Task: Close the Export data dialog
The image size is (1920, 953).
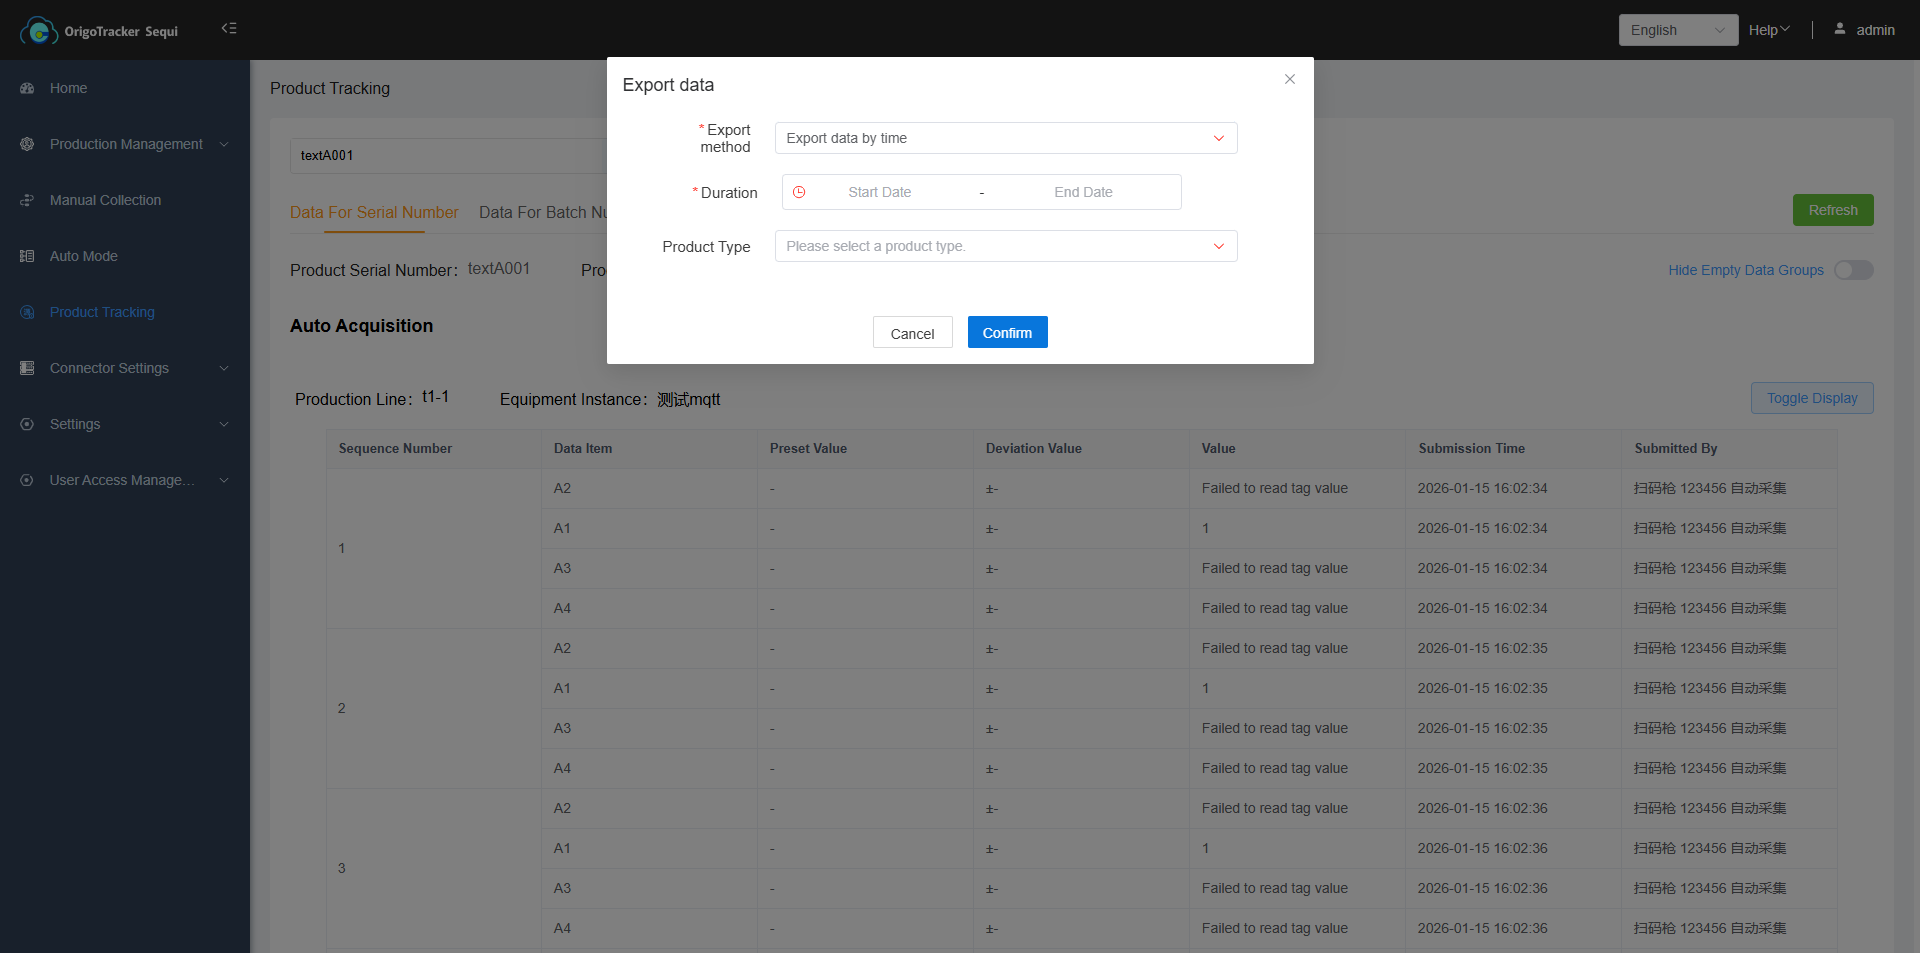Action: coord(1289,79)
